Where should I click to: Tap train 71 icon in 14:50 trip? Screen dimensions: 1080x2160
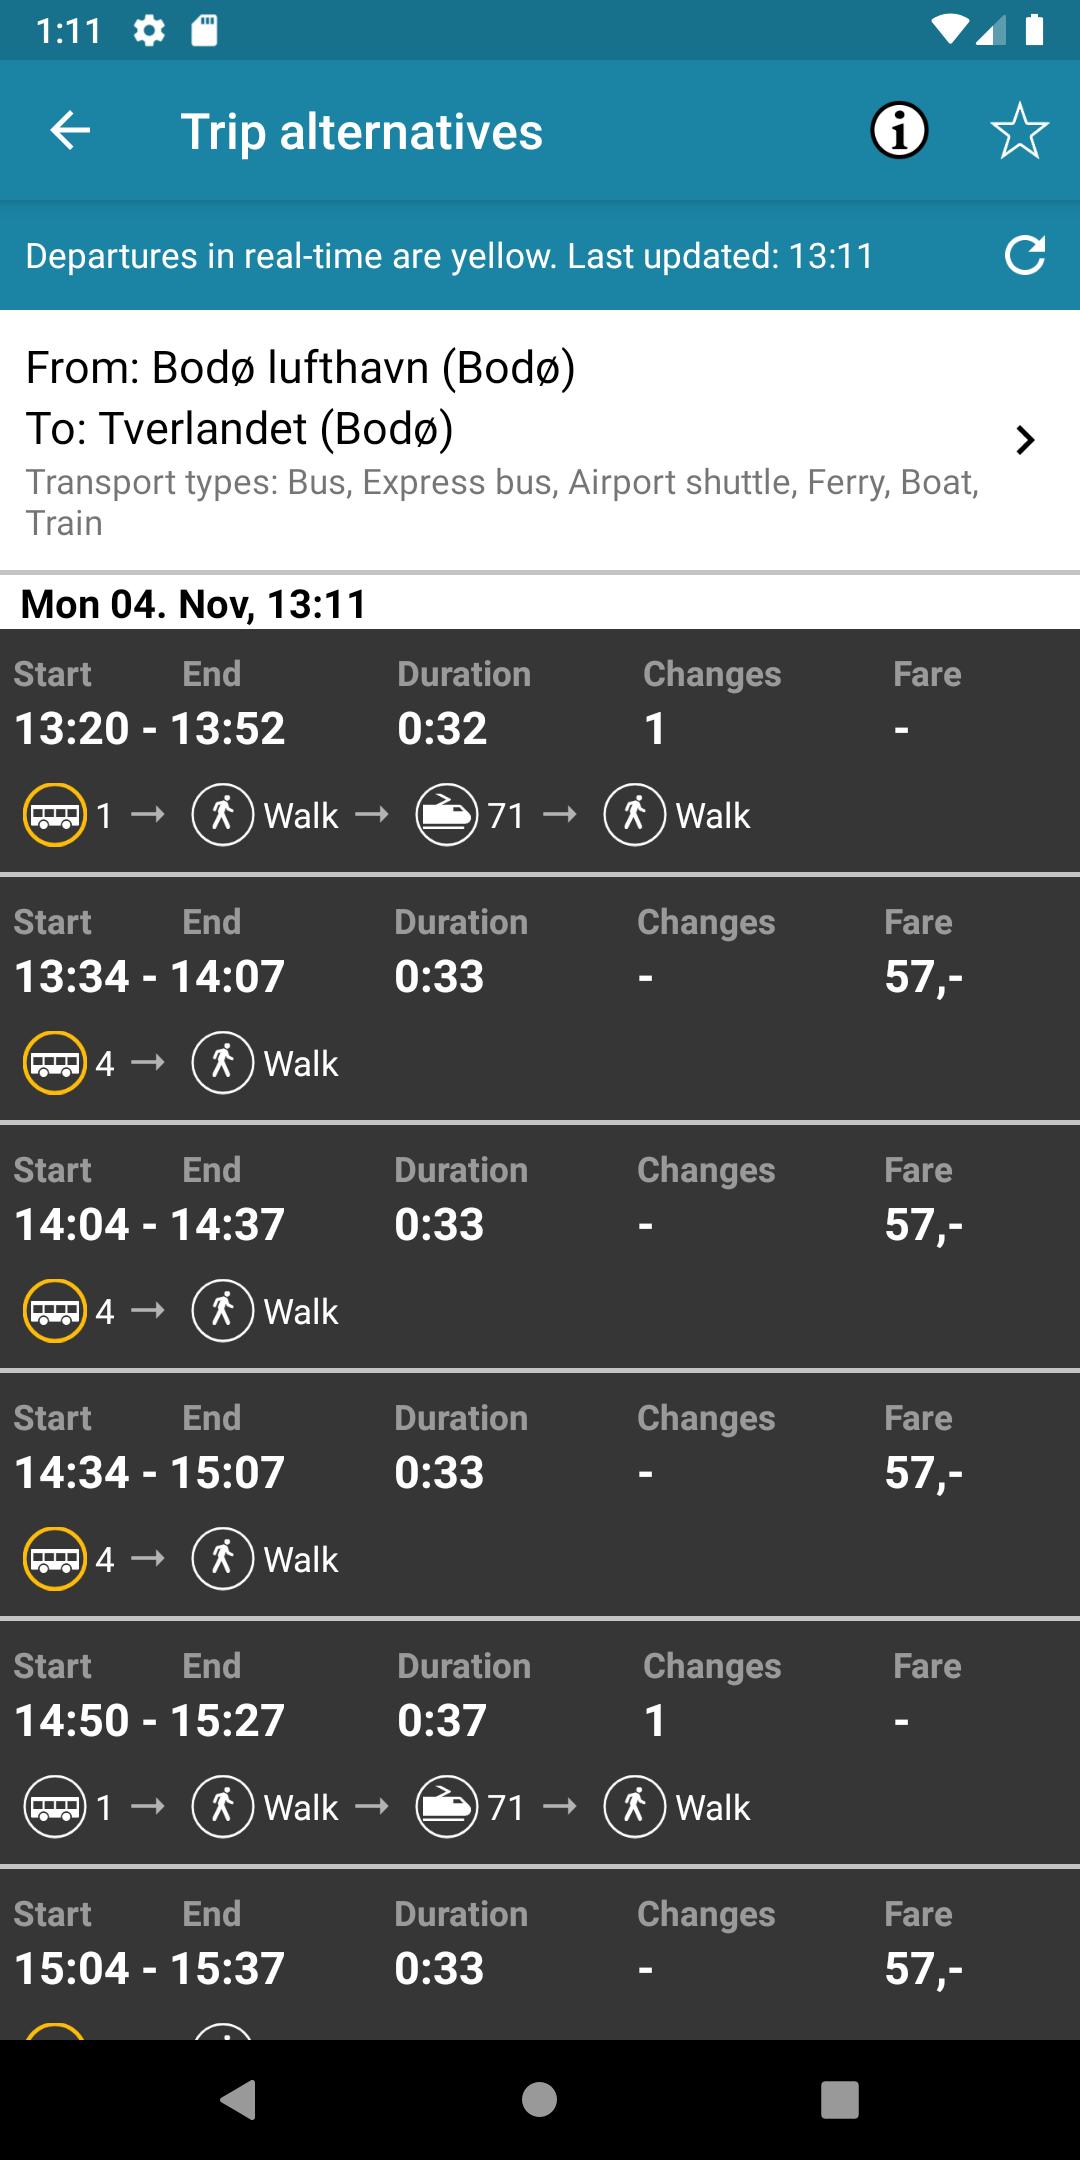coord(446,1807)
